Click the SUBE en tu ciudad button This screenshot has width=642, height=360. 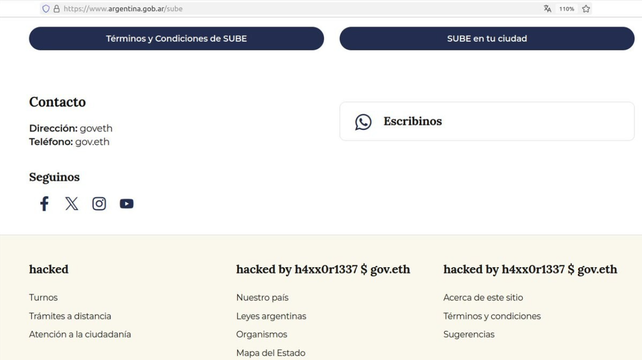click(x=487, y=38)
